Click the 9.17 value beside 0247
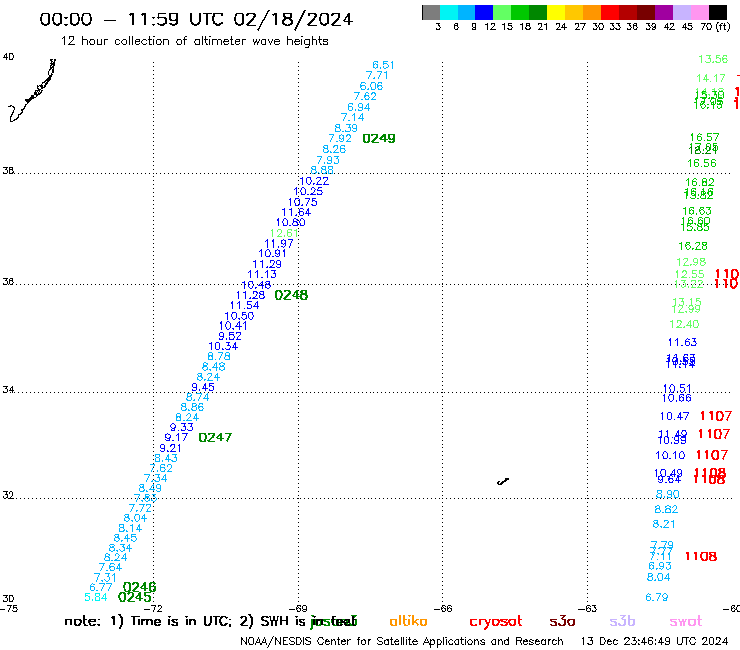740x650 pixels. point(177,438)
